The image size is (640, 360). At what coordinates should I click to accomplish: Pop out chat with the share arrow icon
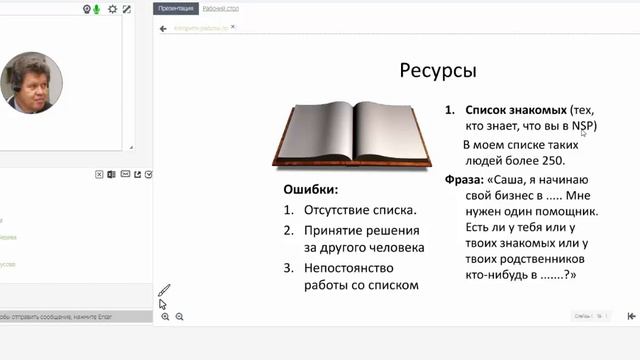click(x=138, y=174)
